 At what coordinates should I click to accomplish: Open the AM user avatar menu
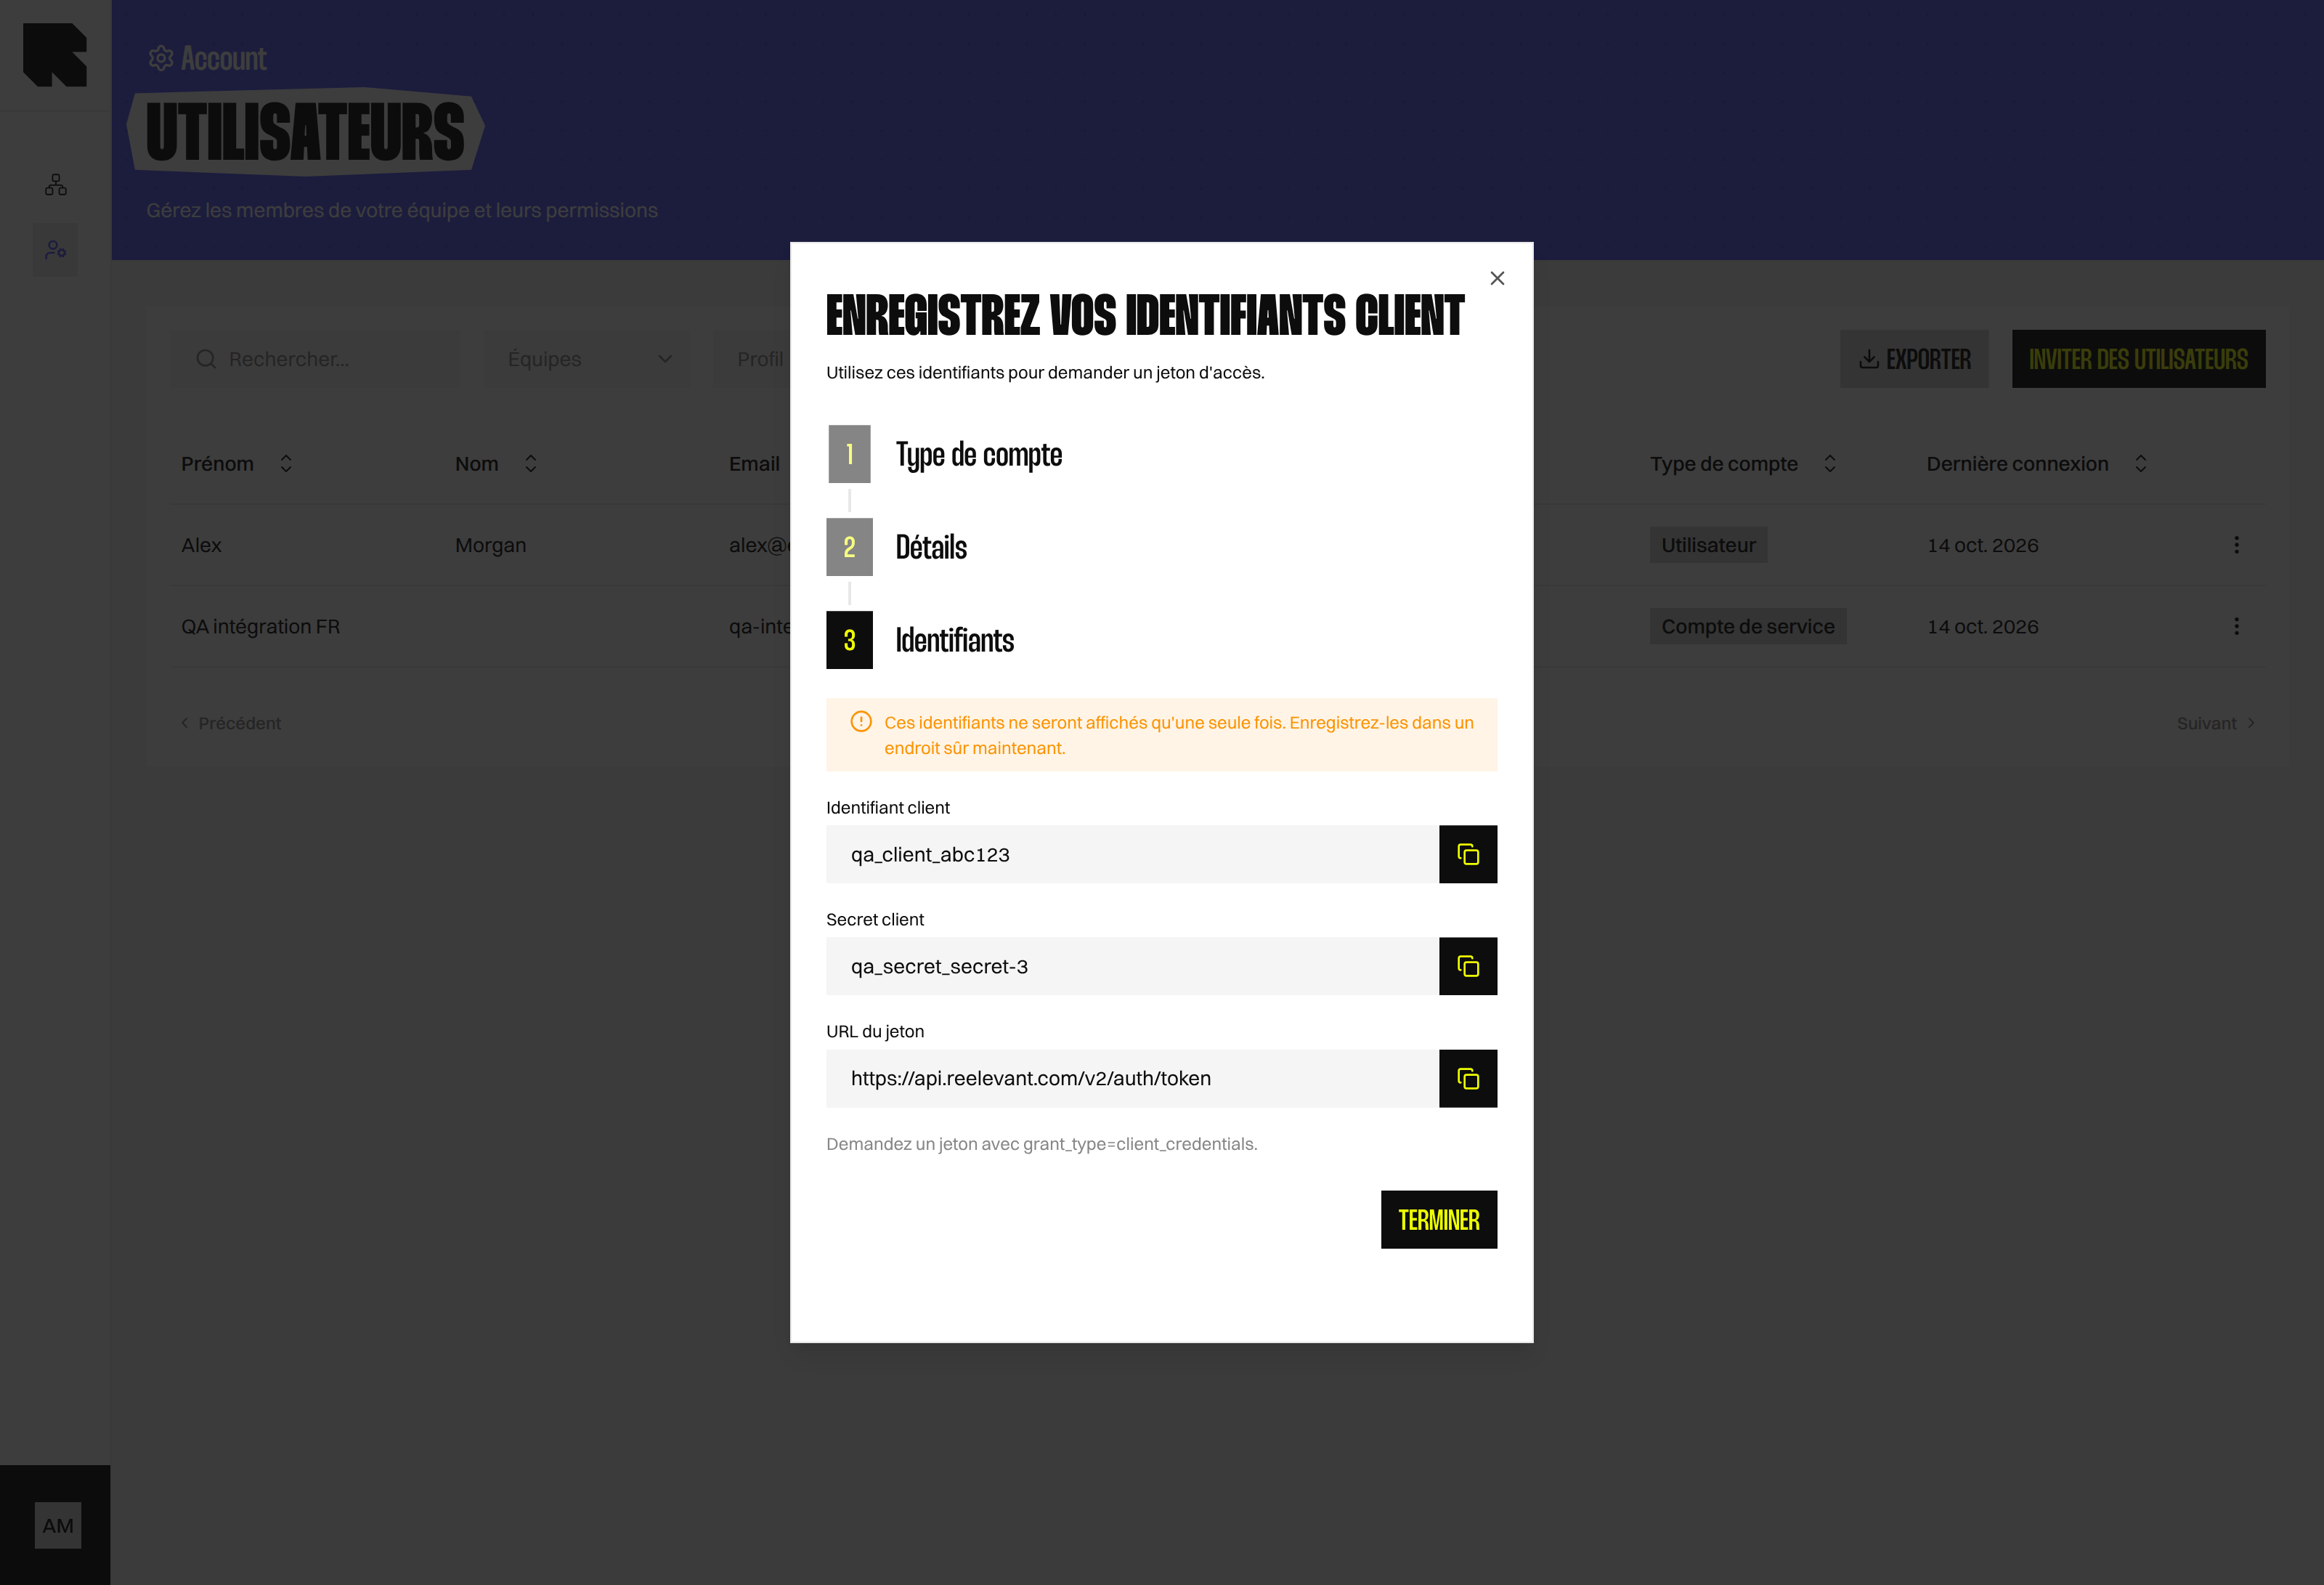(x=58, y=1525)
